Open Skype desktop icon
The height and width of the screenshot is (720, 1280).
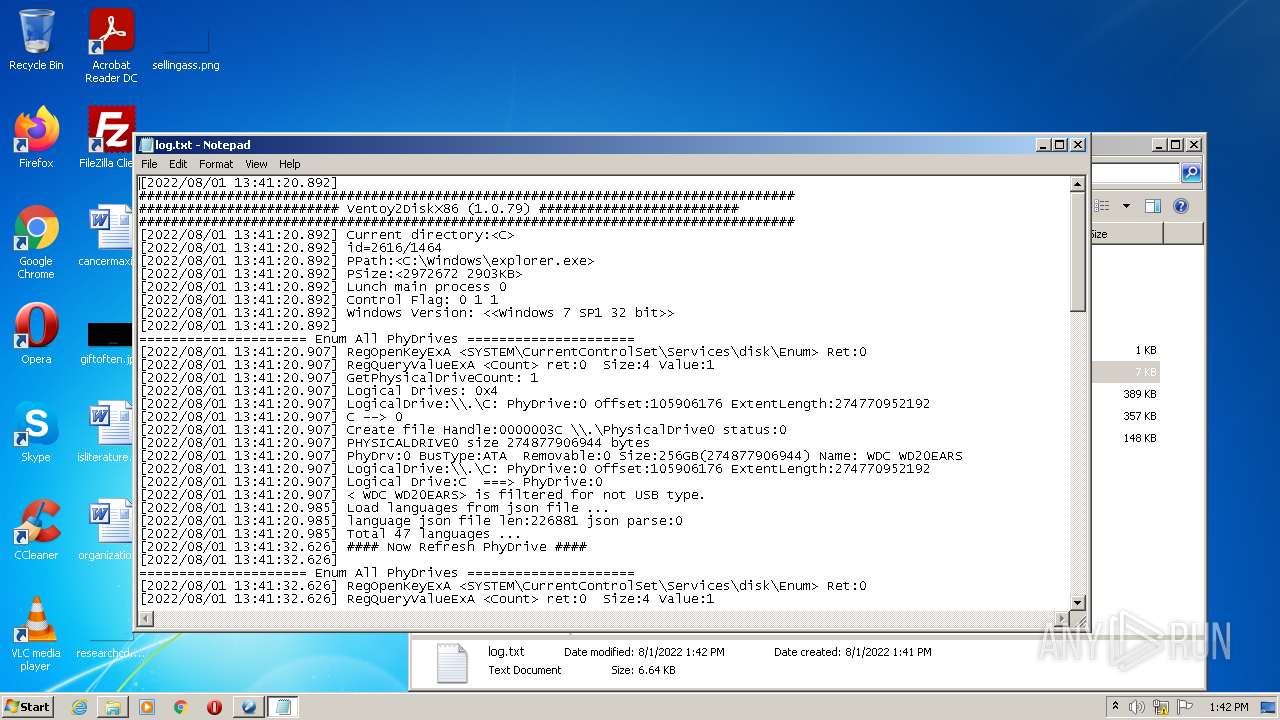point(36,432)
